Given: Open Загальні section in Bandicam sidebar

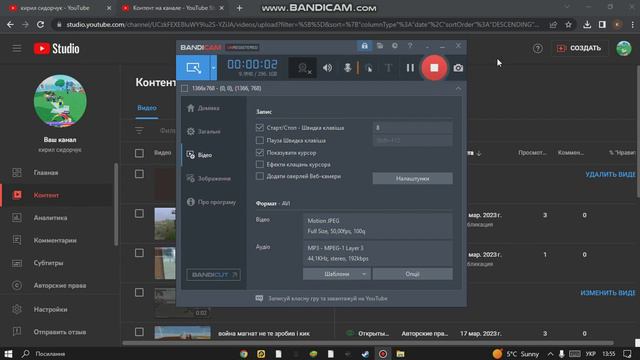Looking at the screenshot, I should click(204, 131).
